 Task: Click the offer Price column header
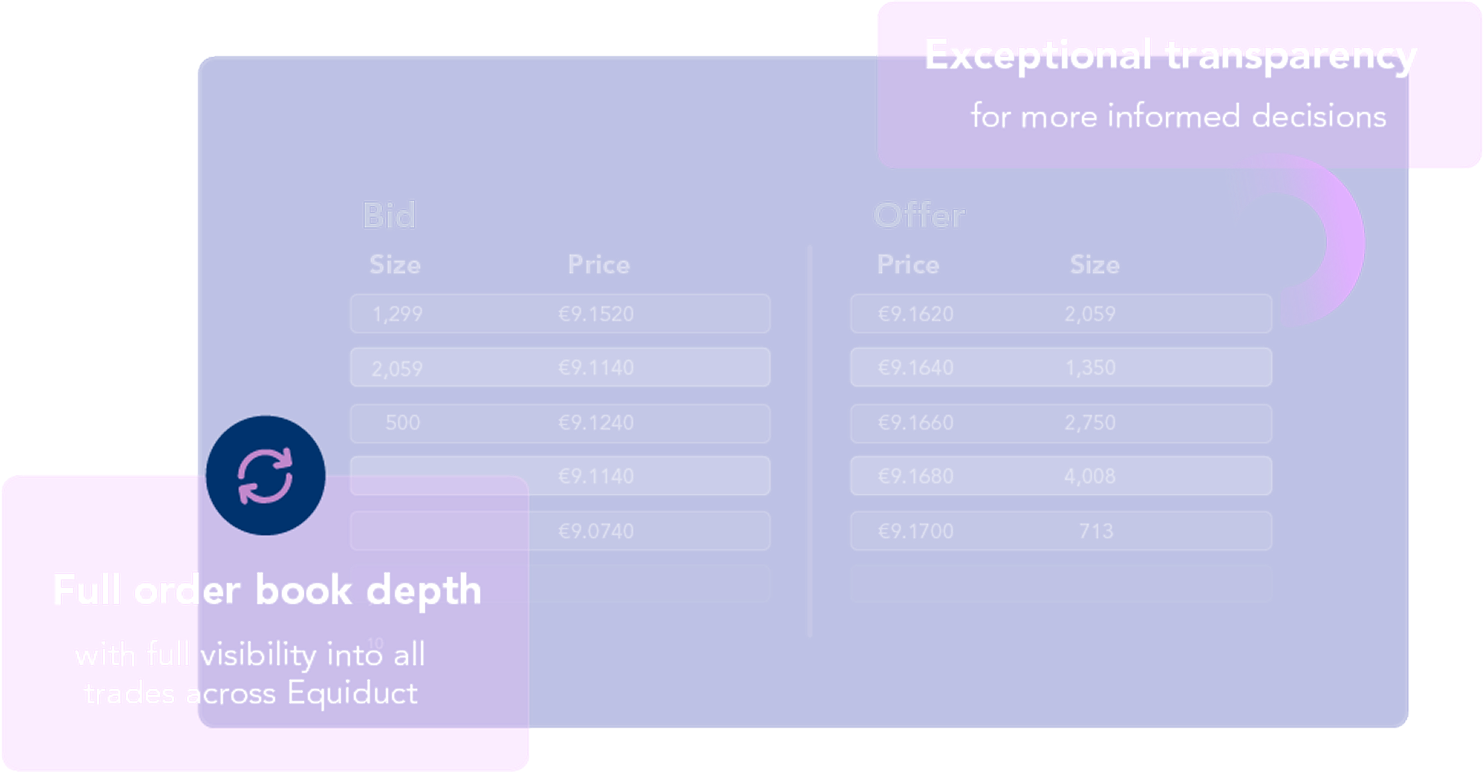(x=908, y=265)
